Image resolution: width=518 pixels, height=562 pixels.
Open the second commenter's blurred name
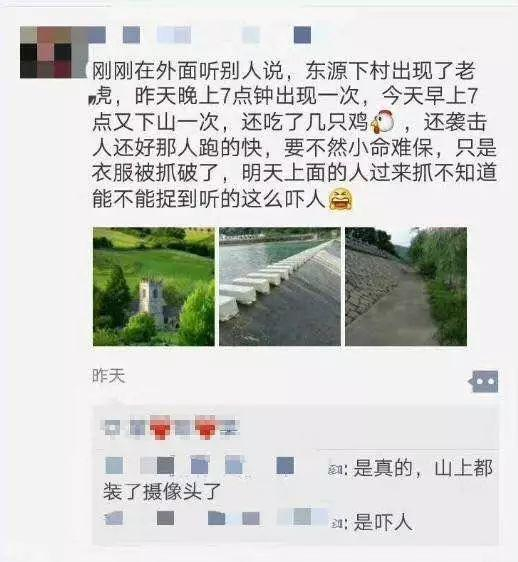click(x=216, y=518)
